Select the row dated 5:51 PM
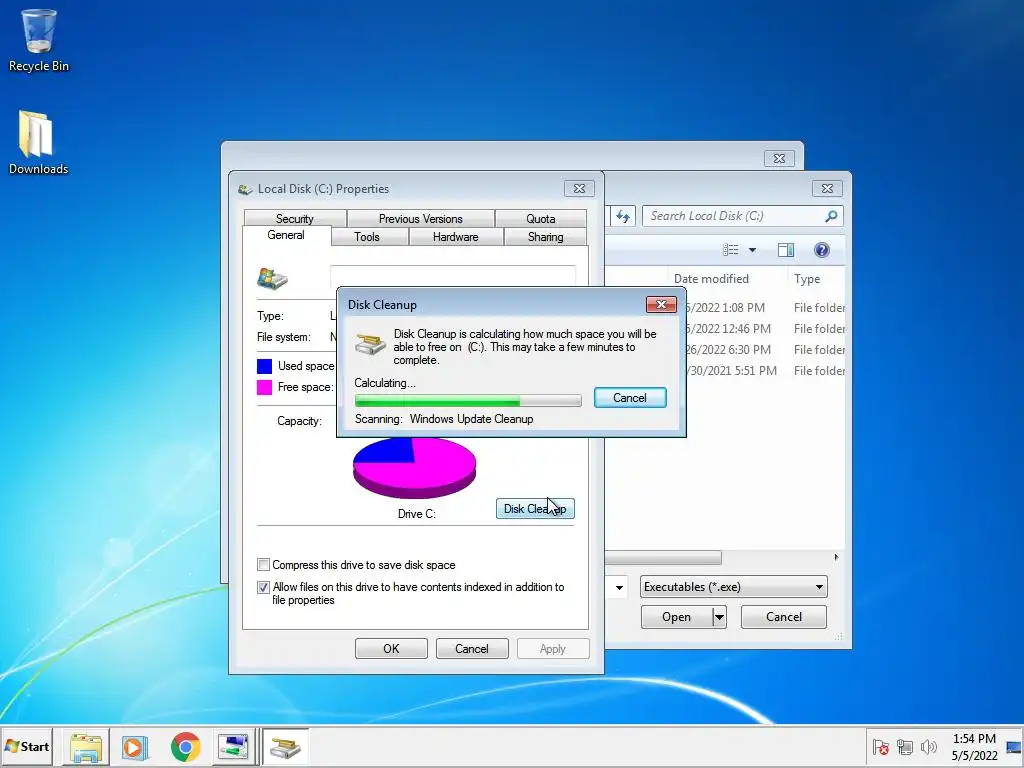The image size is (1024, 768). (x=725, y=370)
